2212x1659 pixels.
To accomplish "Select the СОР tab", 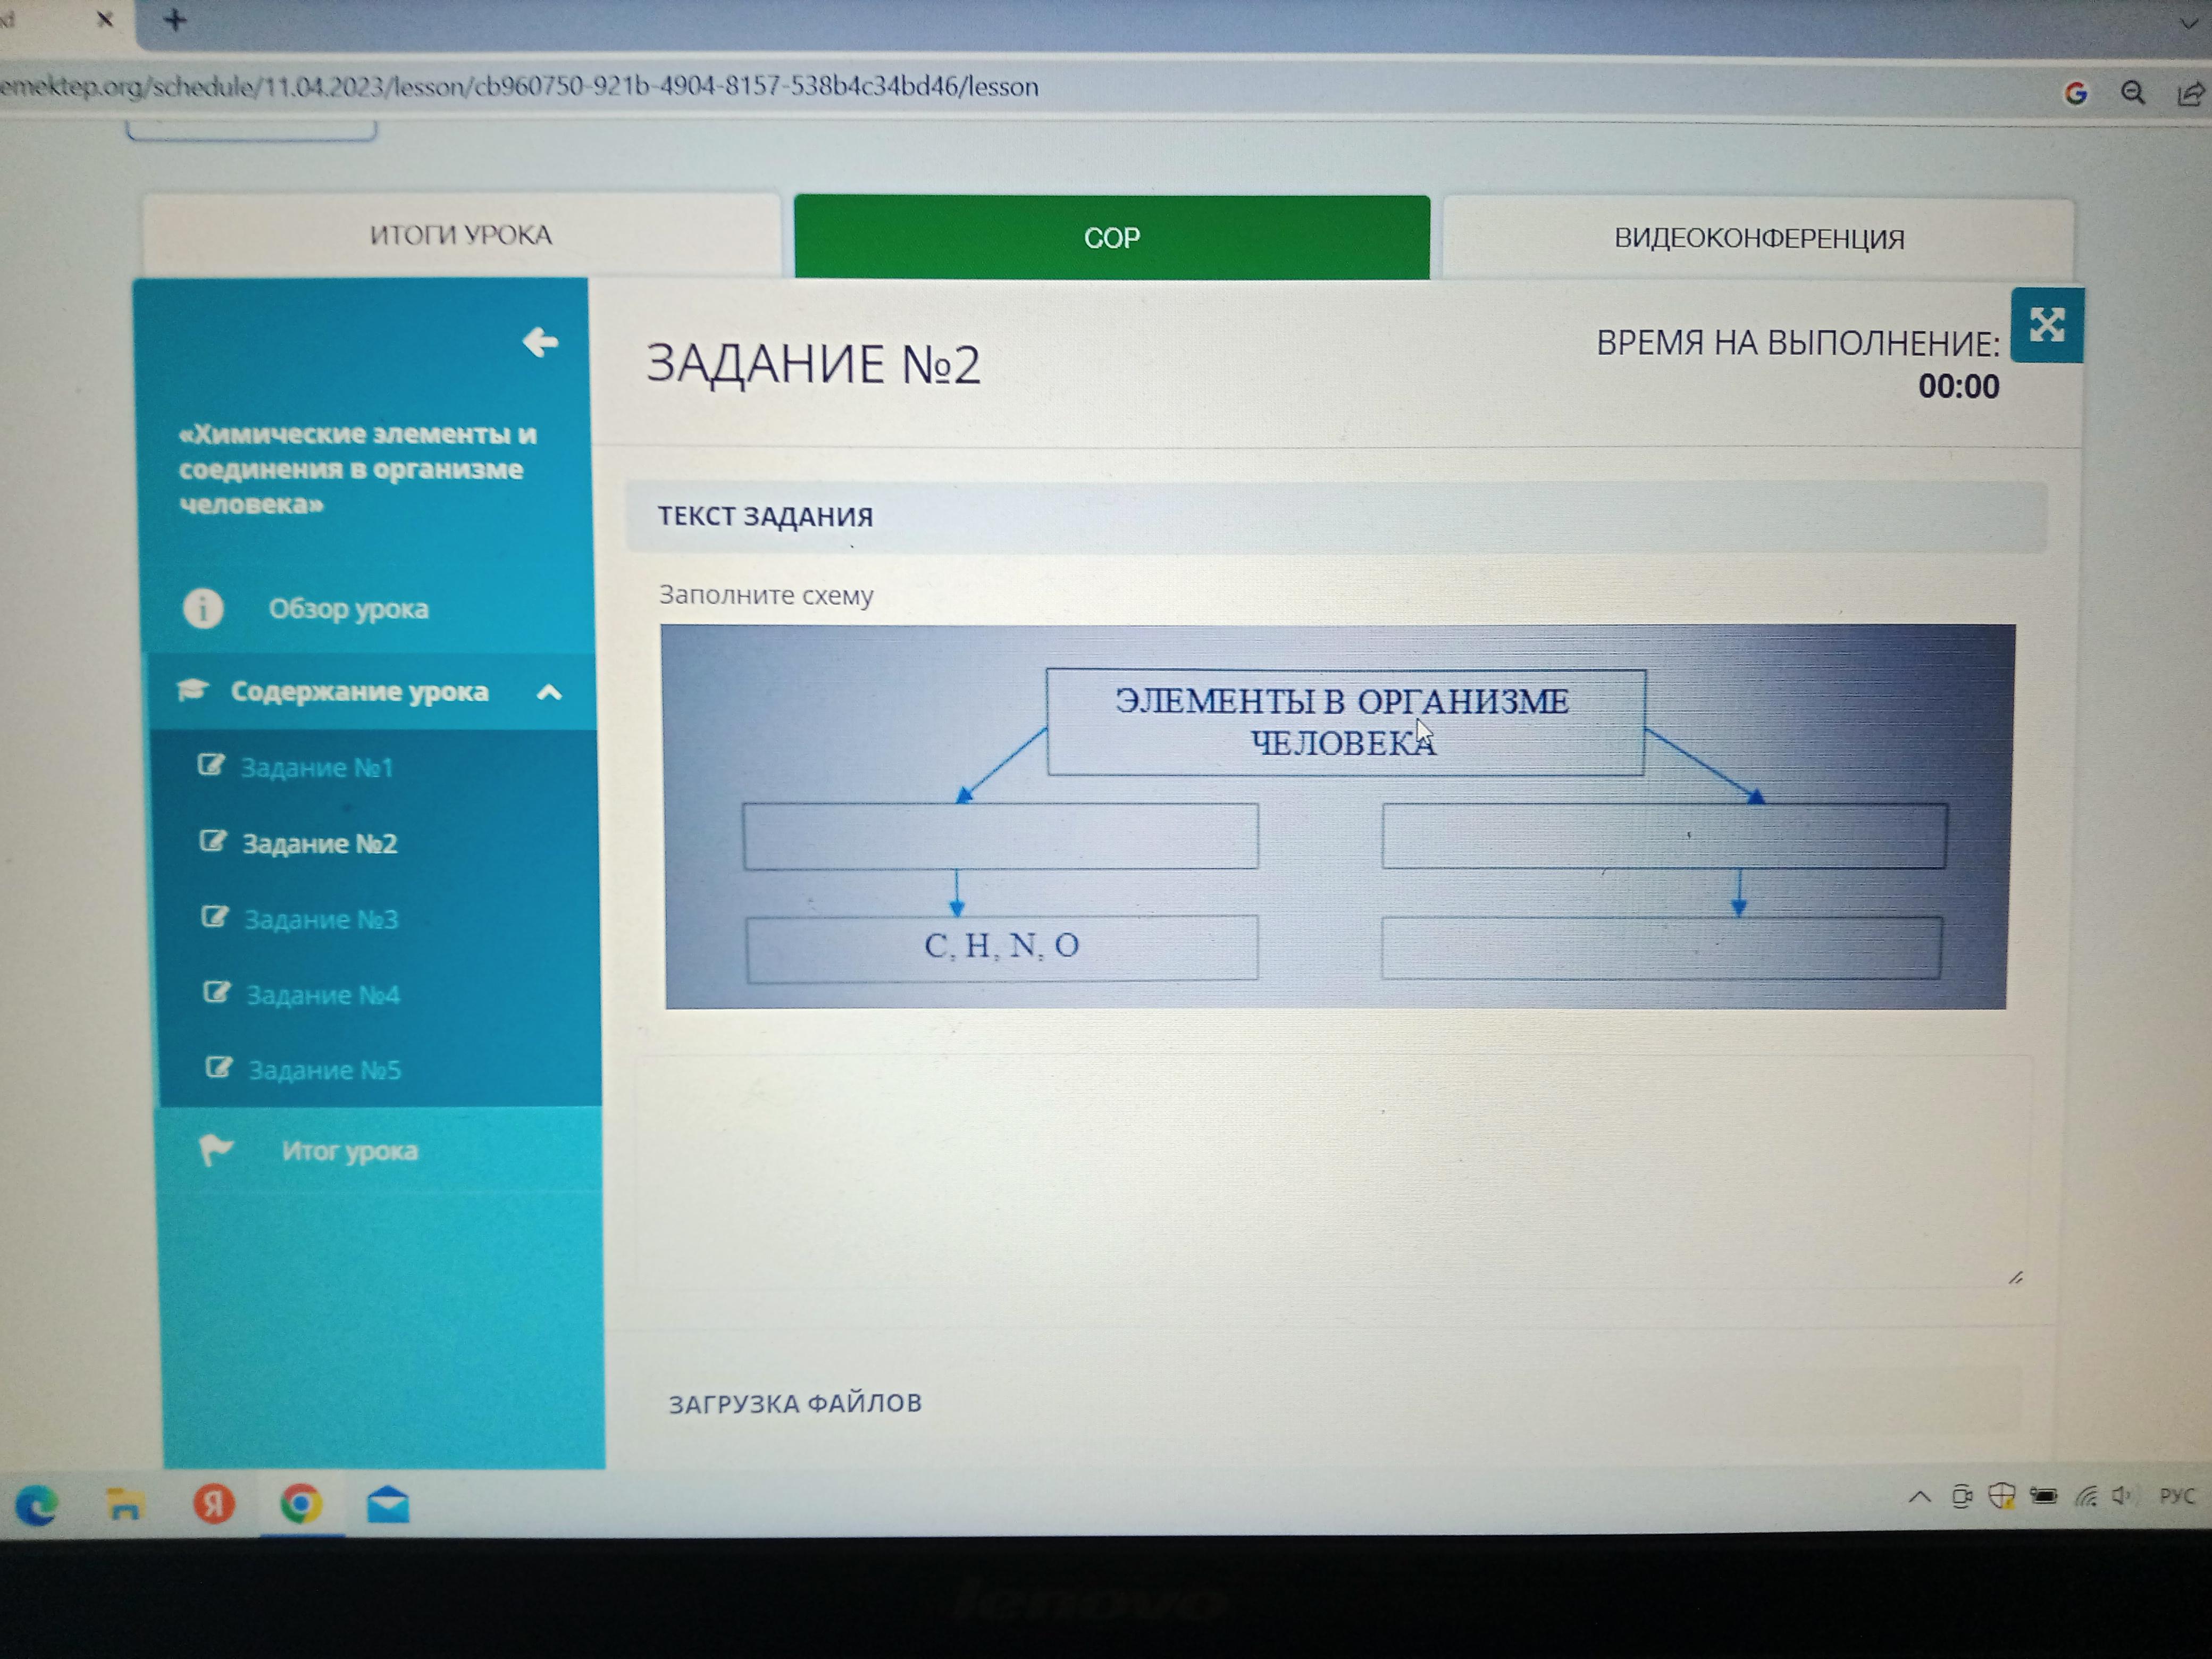I will tap(1111, 238).
